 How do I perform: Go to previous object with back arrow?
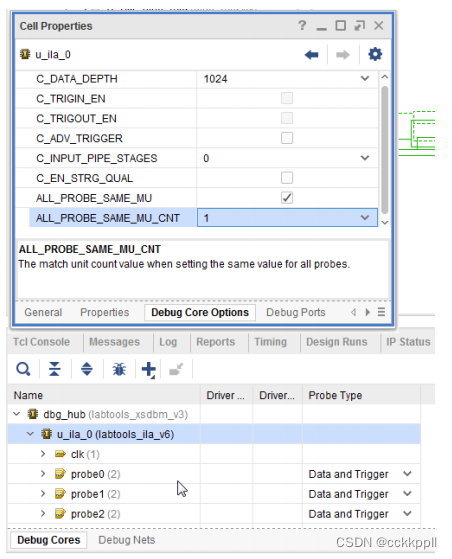point(312,55)
